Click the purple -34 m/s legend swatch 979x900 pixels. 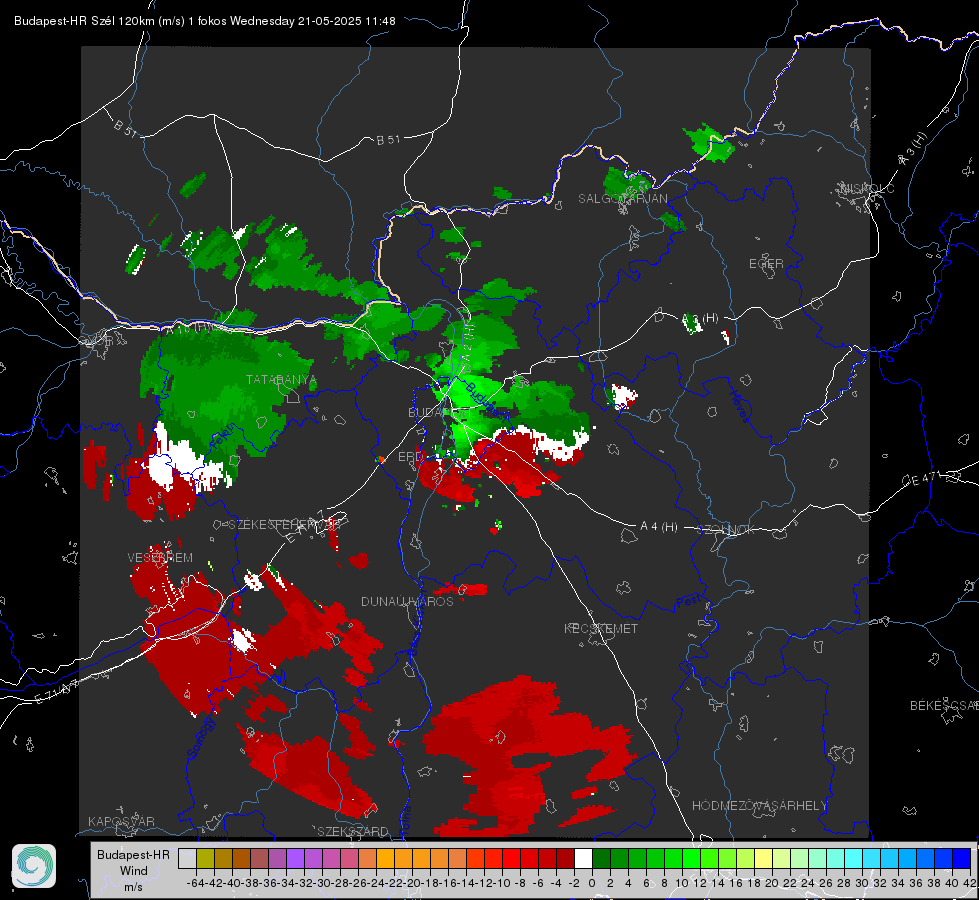295,858
